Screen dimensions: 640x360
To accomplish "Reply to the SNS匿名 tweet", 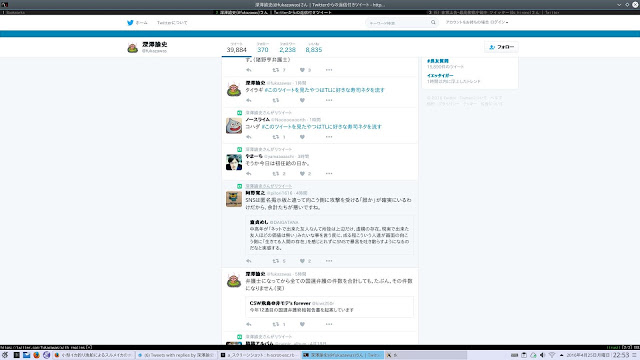I will [249, 261].
